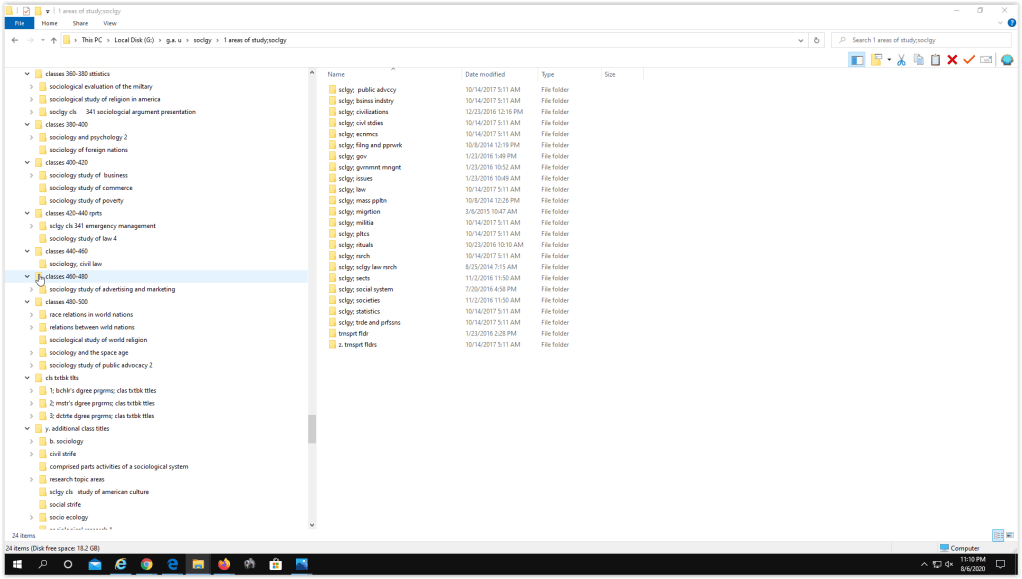Click the orange checkmark Properties icon

pyautogui.click(x=969, y=60)
